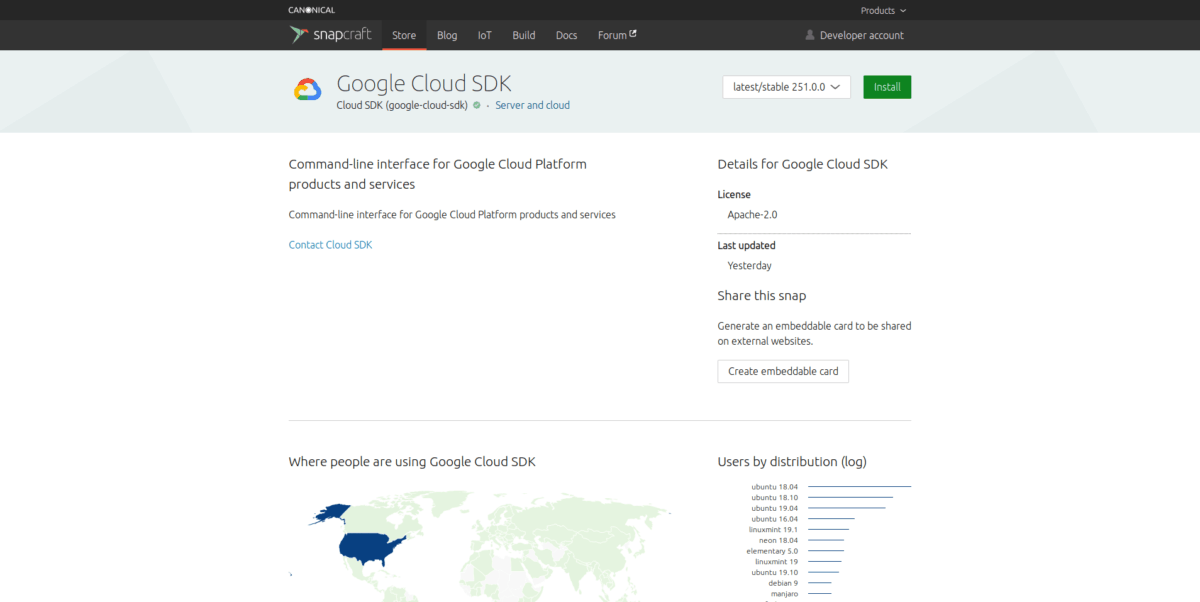Open the latest/stable 251.0.0 channel dropdown
The width and height of the screenshot is (1200, 602).
pyautogui.click(x=786, y=87)
